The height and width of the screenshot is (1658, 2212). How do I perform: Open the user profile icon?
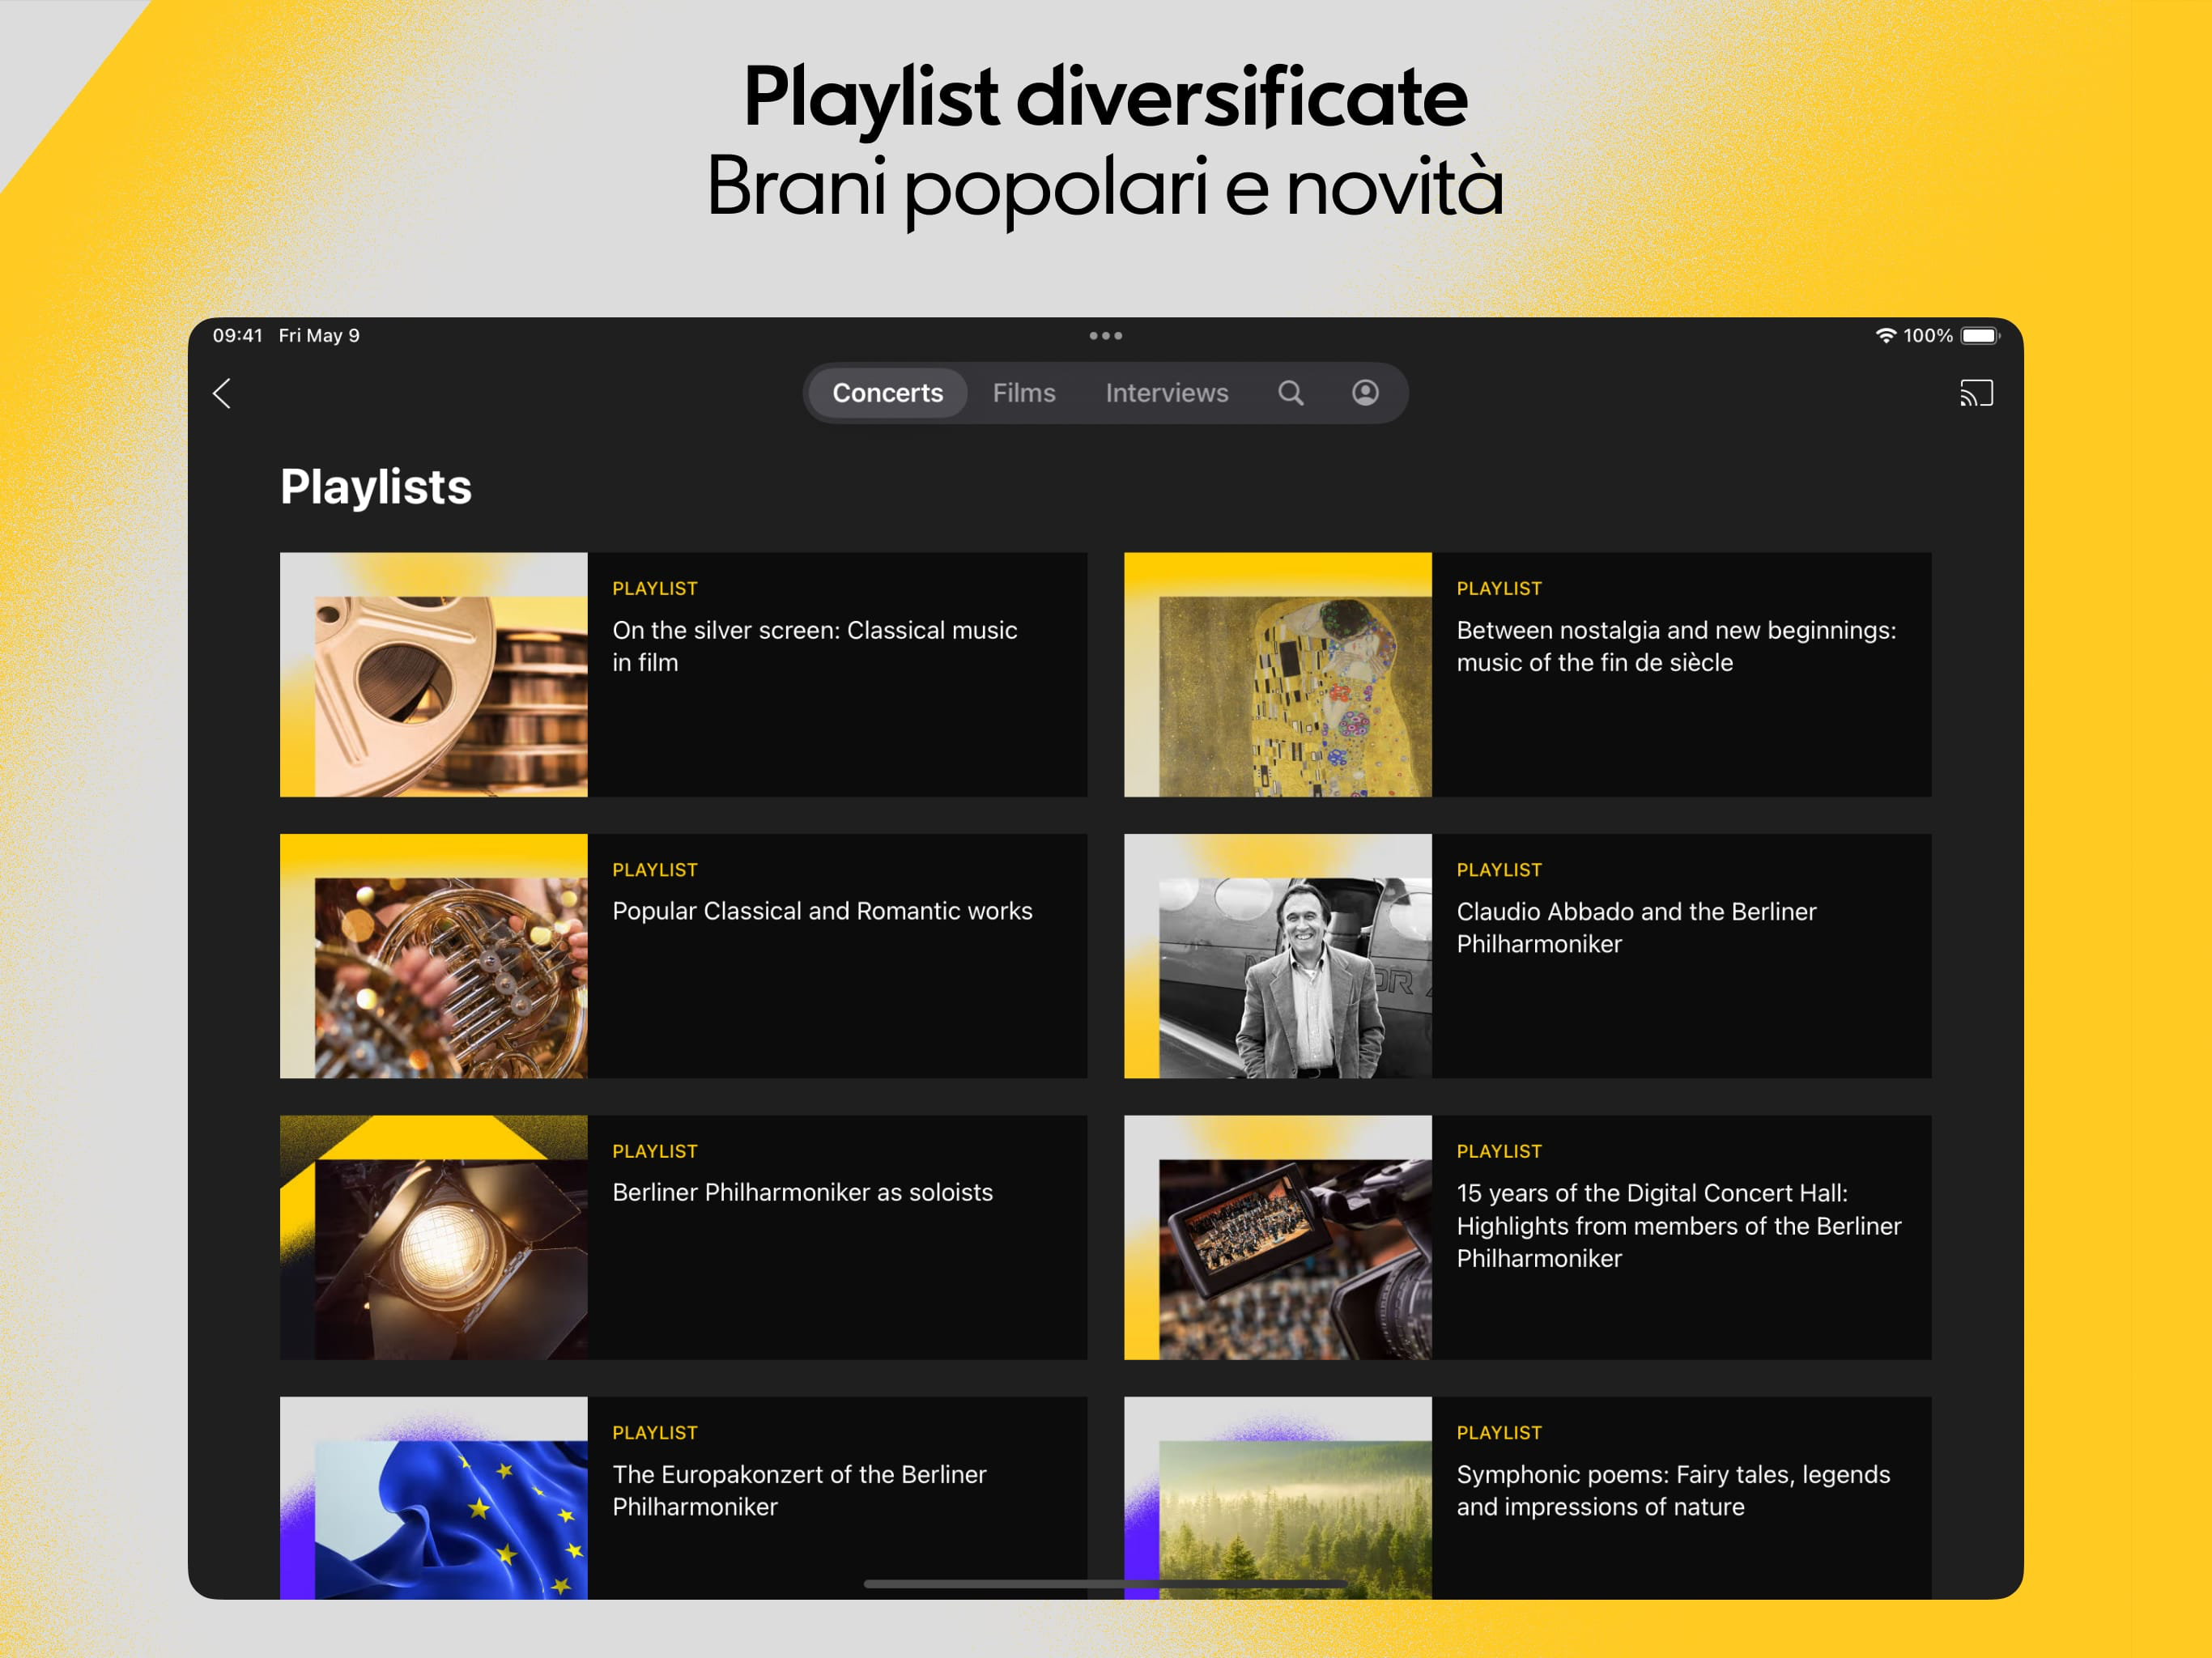point(1365,393)
